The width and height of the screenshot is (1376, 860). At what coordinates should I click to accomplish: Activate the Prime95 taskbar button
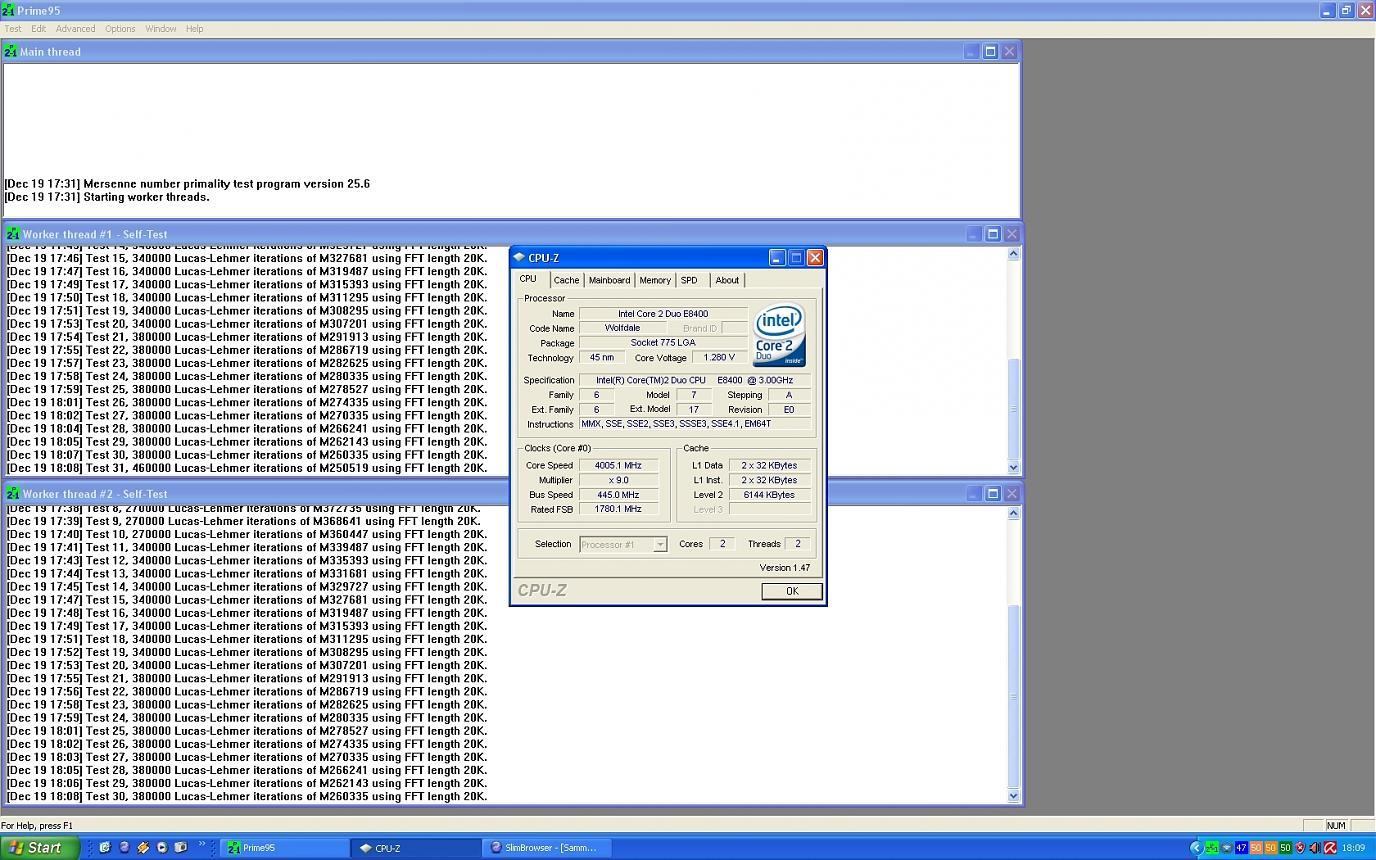[x=284, y=848]
